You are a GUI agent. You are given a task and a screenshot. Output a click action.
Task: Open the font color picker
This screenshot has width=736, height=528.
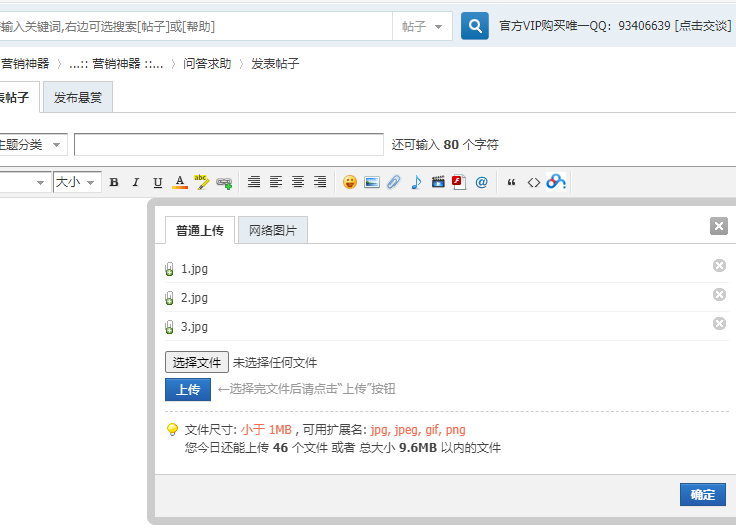point(180,182)
